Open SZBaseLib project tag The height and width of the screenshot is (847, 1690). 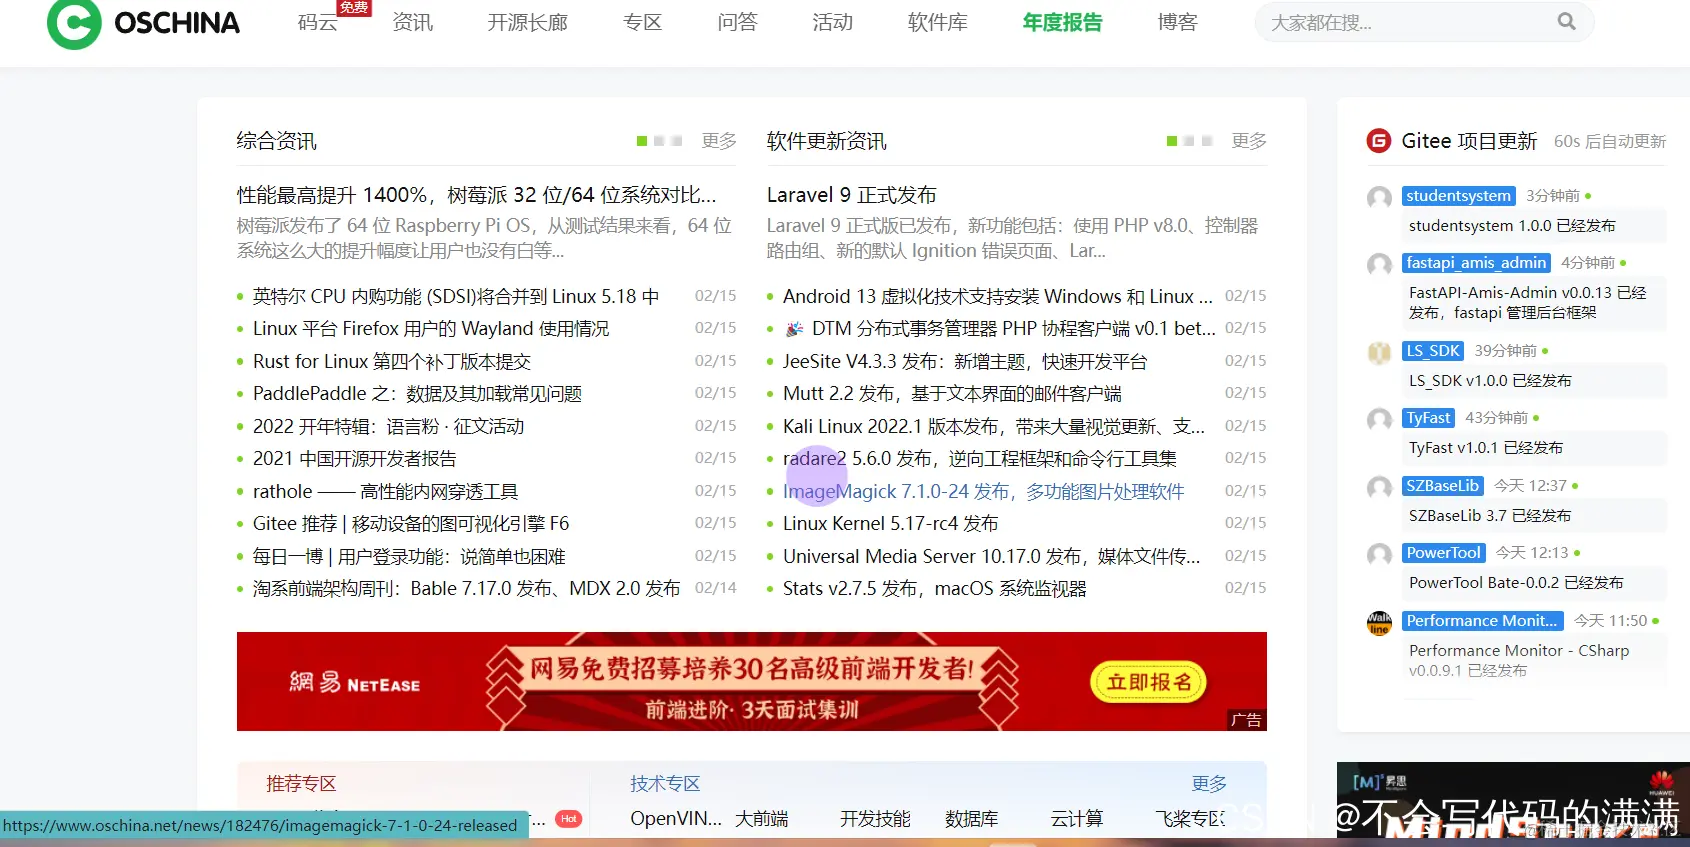[1443, 486]
